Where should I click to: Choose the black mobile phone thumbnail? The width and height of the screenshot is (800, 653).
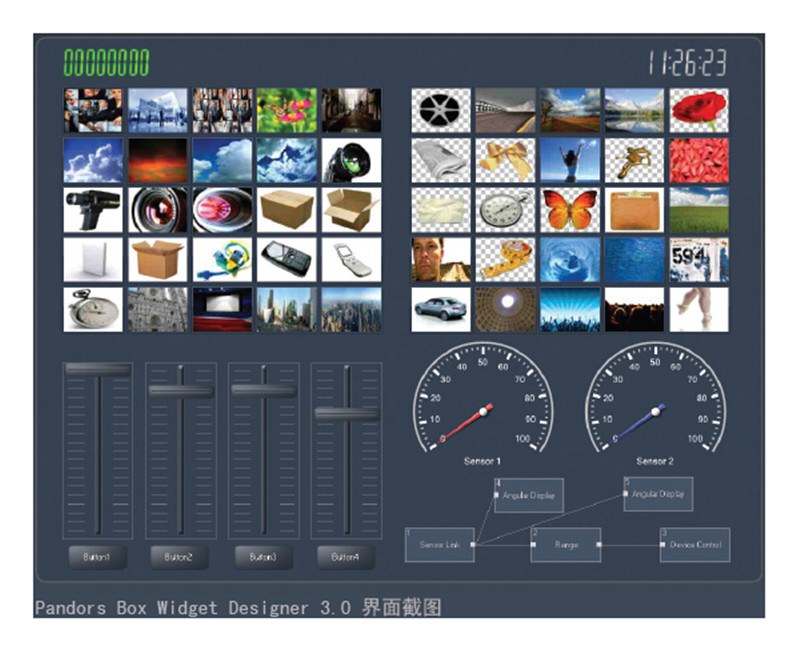(x=287, y=260)
